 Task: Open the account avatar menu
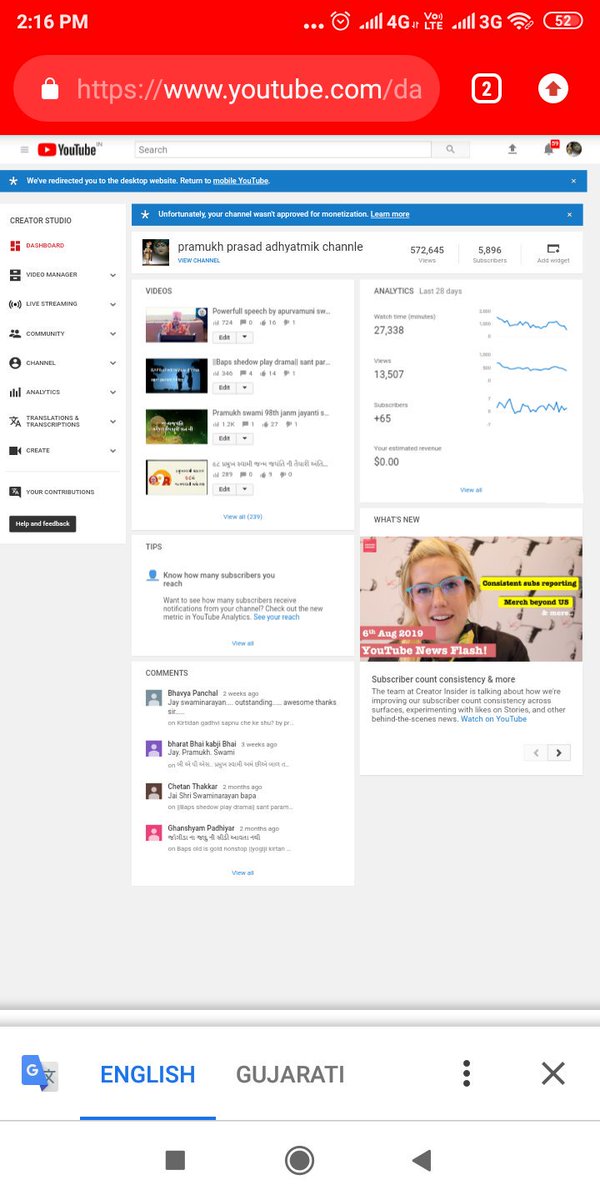point(574,149)
